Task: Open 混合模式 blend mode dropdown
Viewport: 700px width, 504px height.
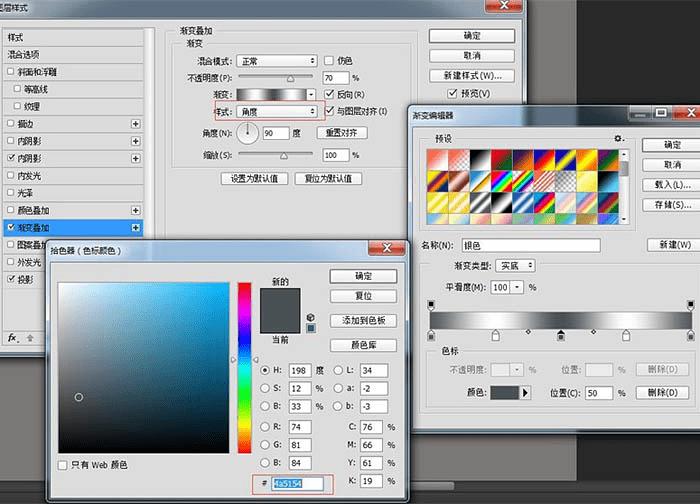Action: [x=277, y=61]
